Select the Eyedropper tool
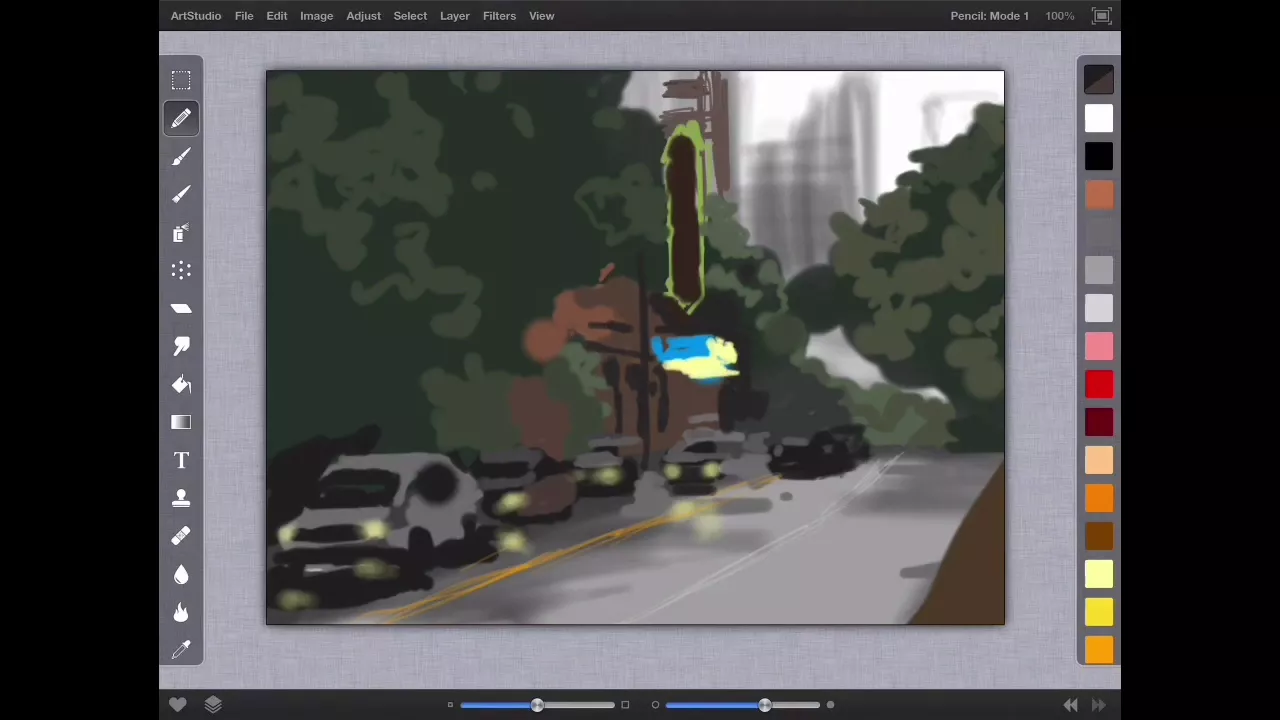 181,650
